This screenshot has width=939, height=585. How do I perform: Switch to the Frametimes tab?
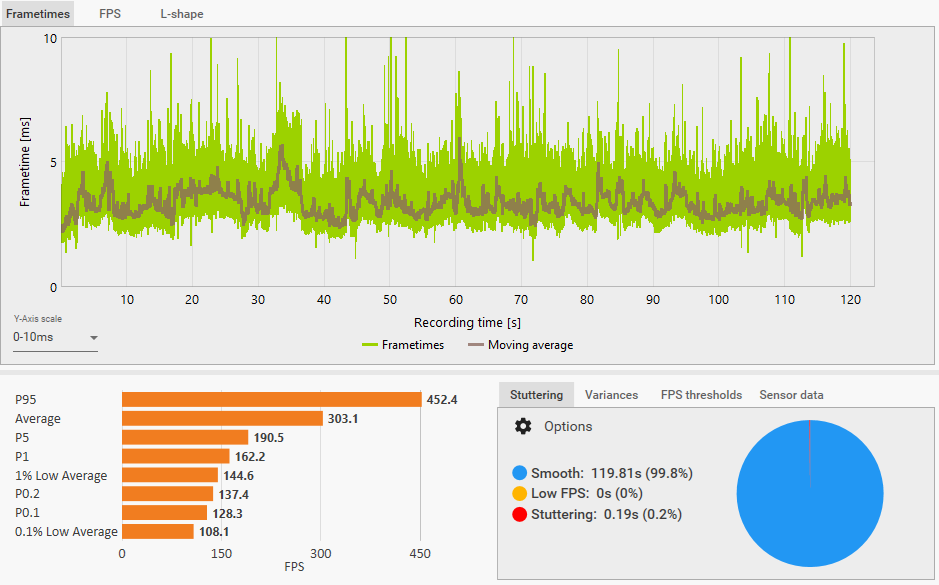coord(38,13)
